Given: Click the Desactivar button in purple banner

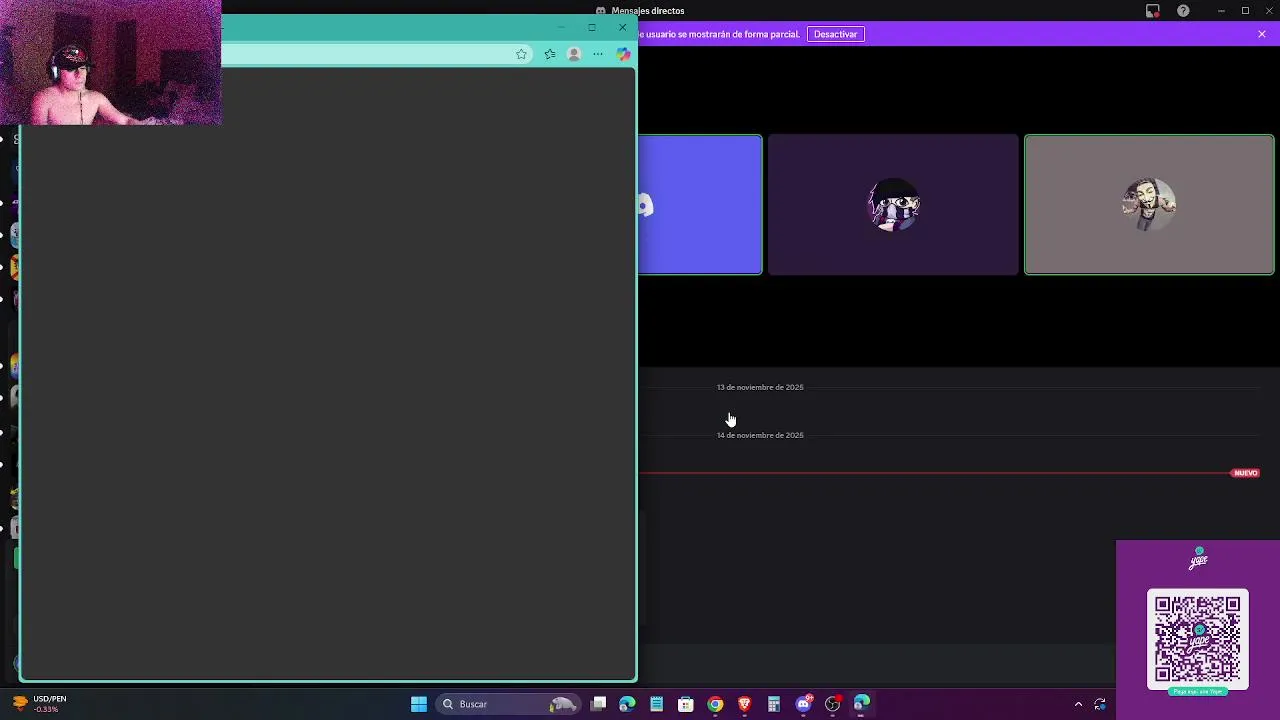Looking at the screenshot, I should point(835,34).
